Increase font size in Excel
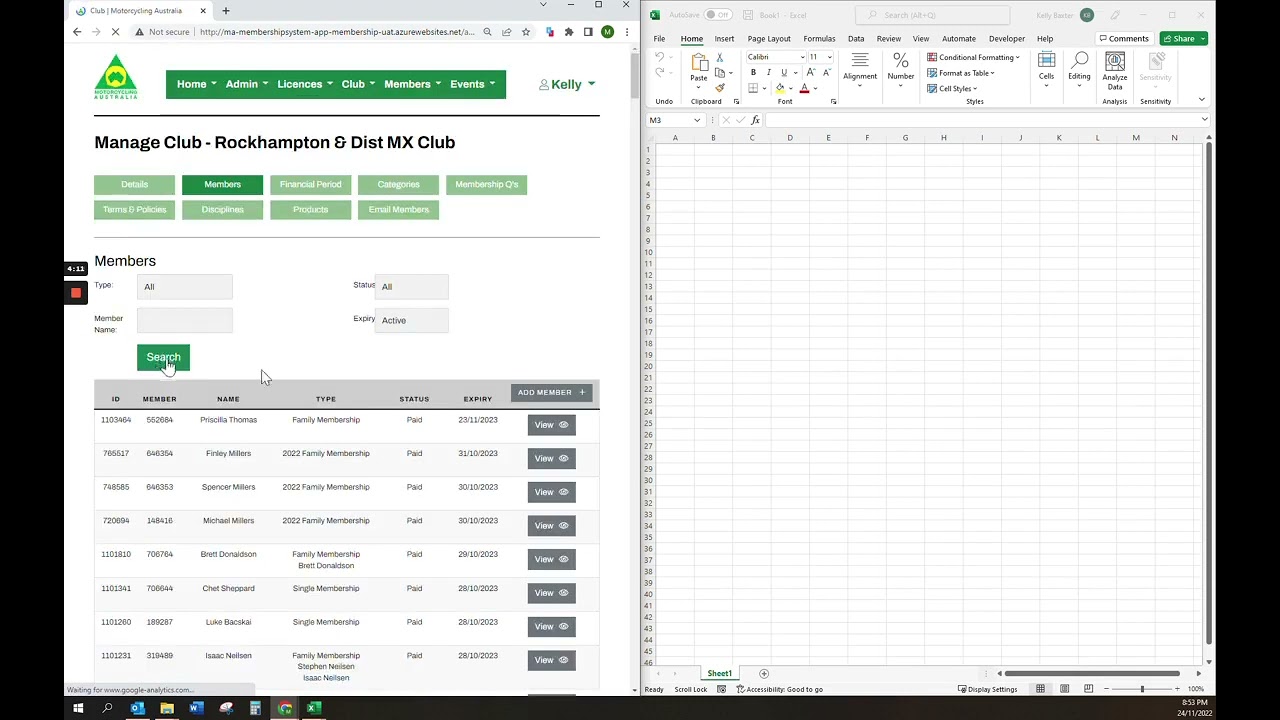 (x=811, y=73)
